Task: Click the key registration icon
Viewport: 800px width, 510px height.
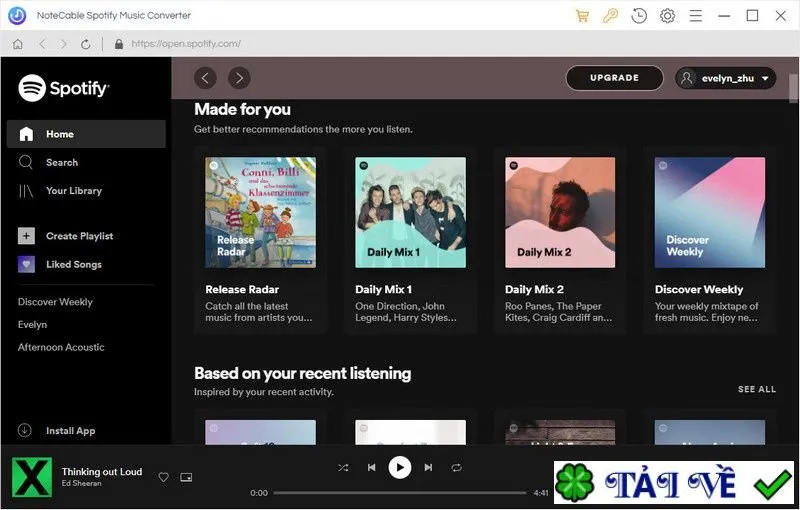Action: tap(610, 16)
